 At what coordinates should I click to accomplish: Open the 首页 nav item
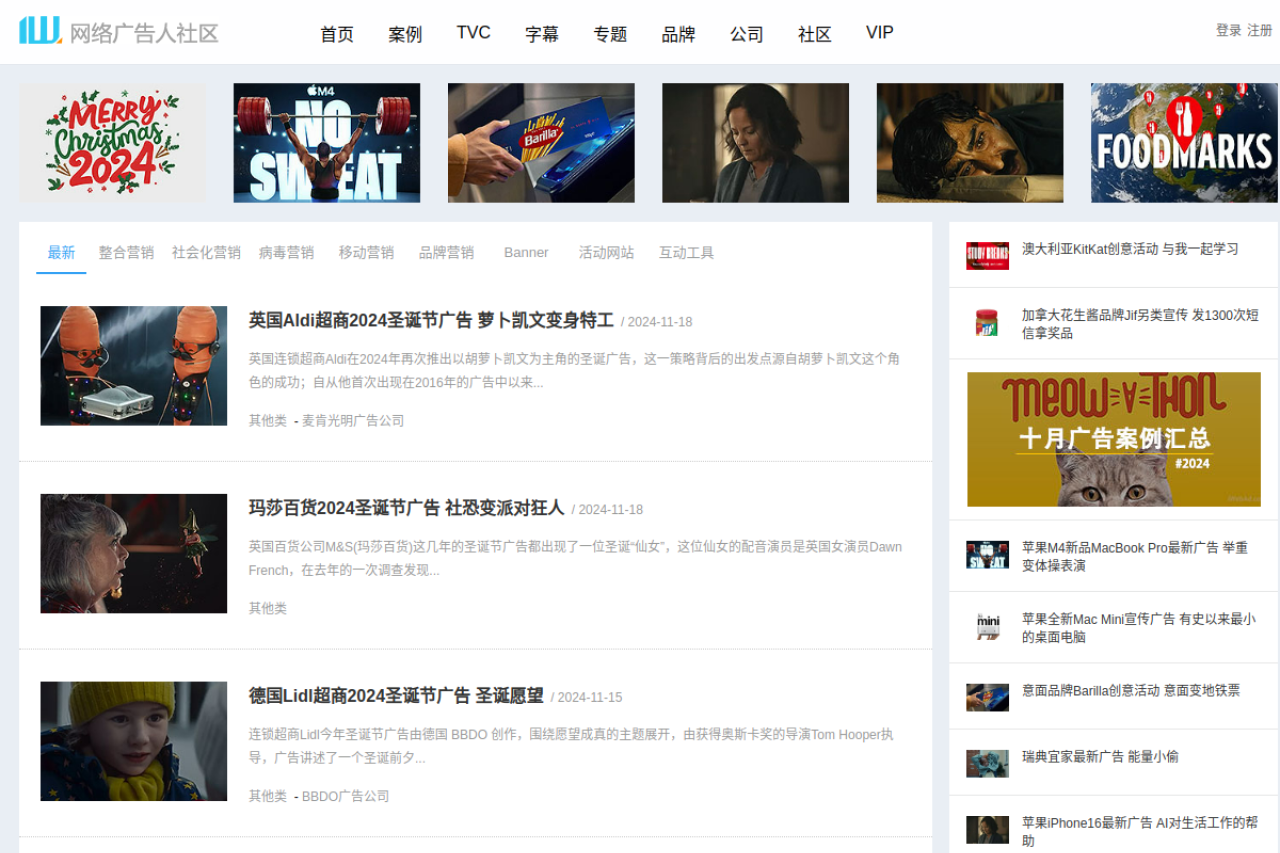pos(337,34)
